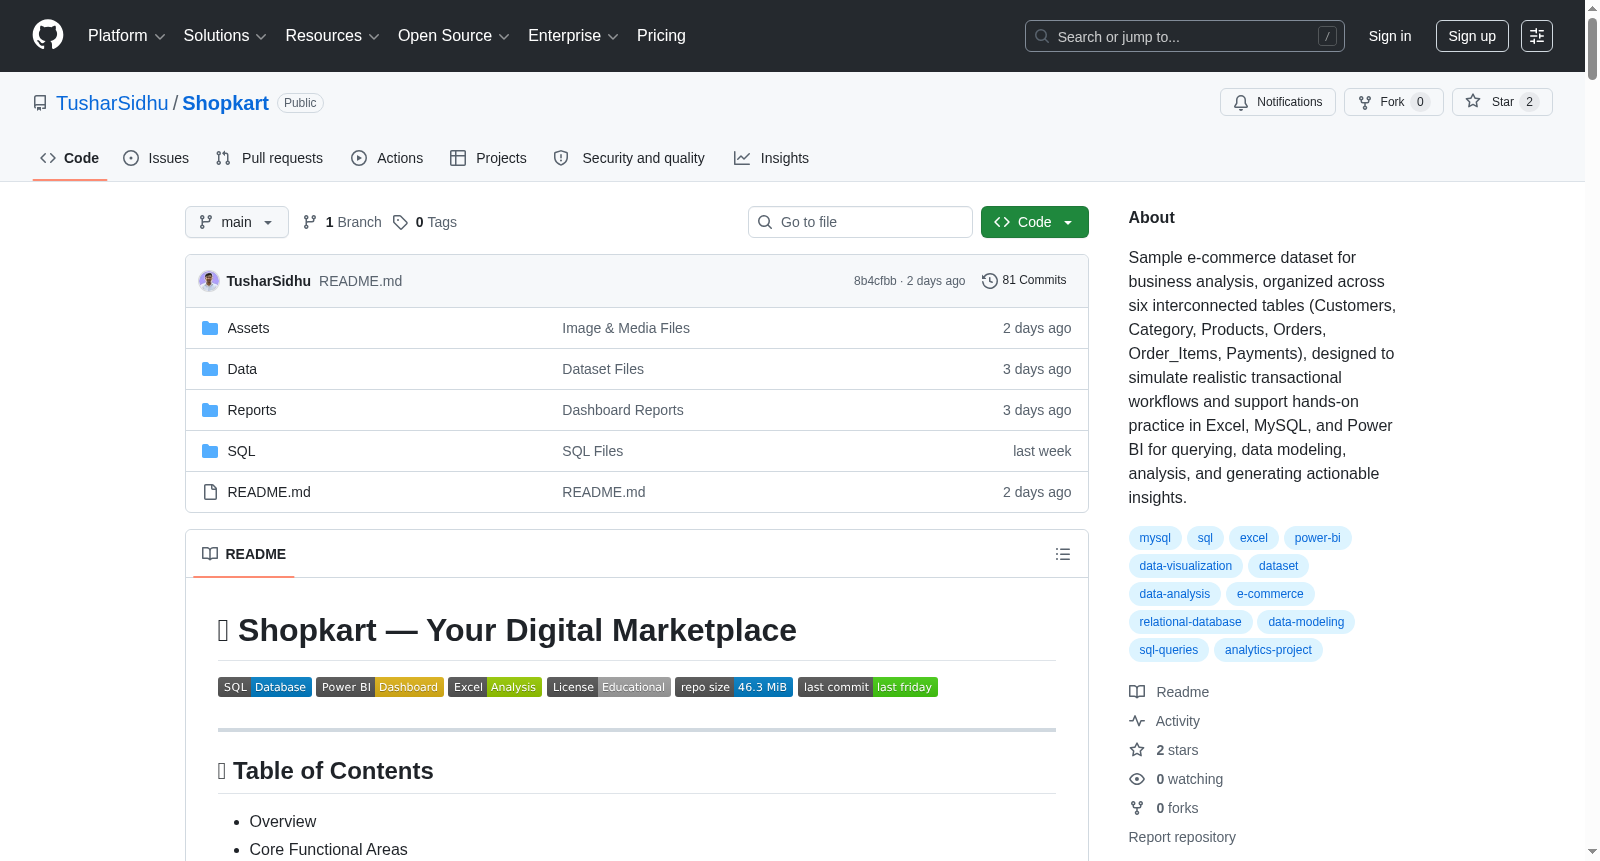Select the power-bi topic tag
This screenshot has height=861, width=1600.
coord(1318,538)
